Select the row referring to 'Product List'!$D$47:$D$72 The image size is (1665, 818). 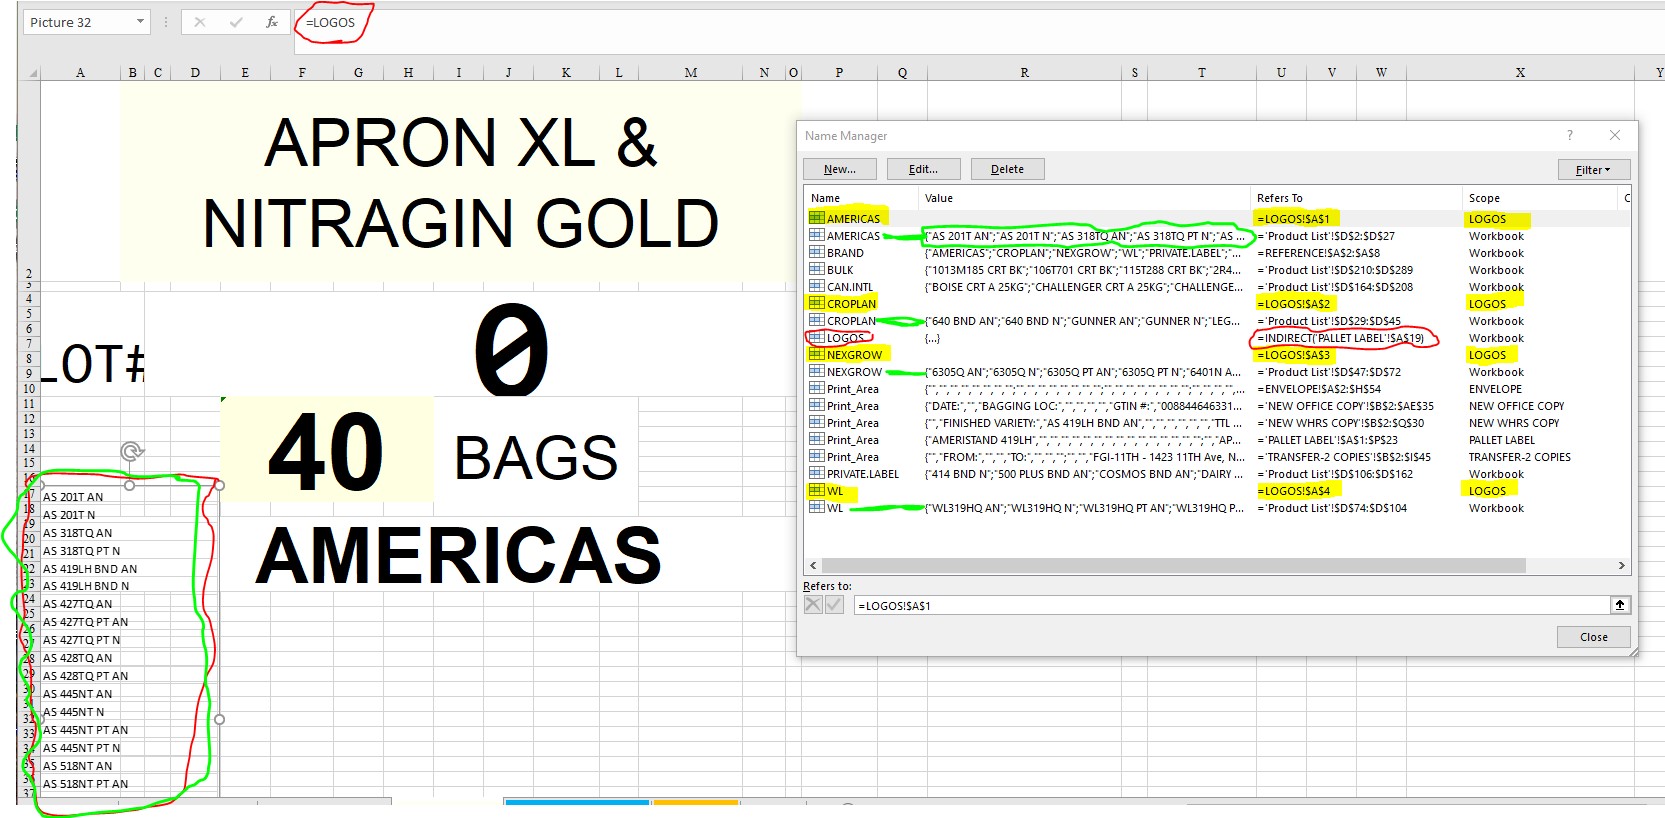(1216, 372)
